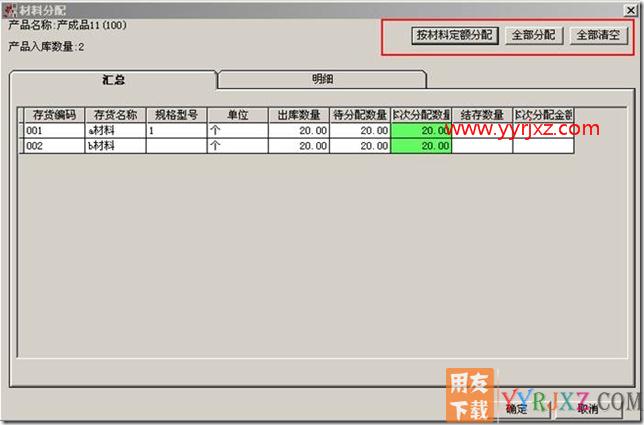Screen dimensions: 644x425
Task: Click 待分配数量 value for a材料
Action: pos(360,131)
